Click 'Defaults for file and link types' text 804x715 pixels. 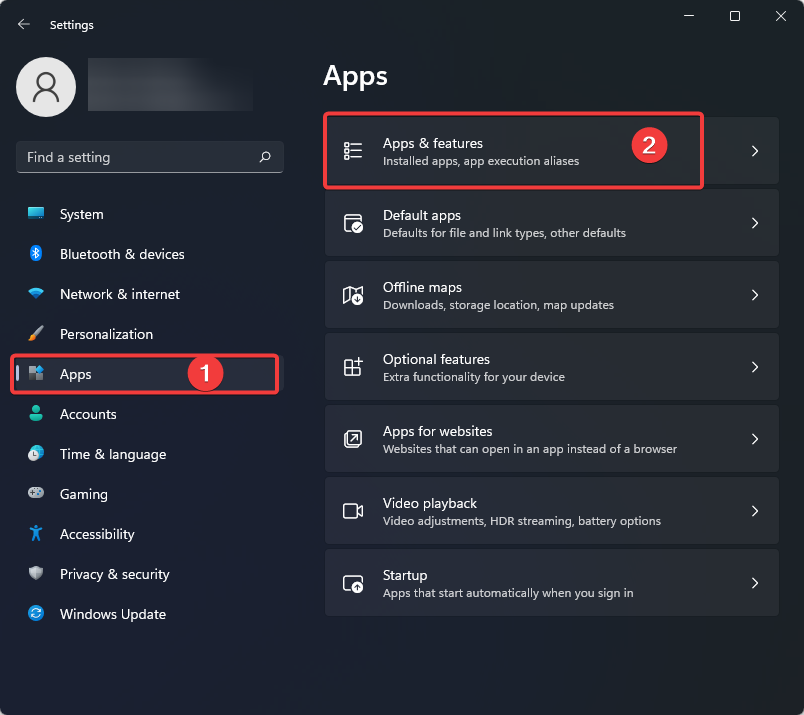(x=465, y=233)
